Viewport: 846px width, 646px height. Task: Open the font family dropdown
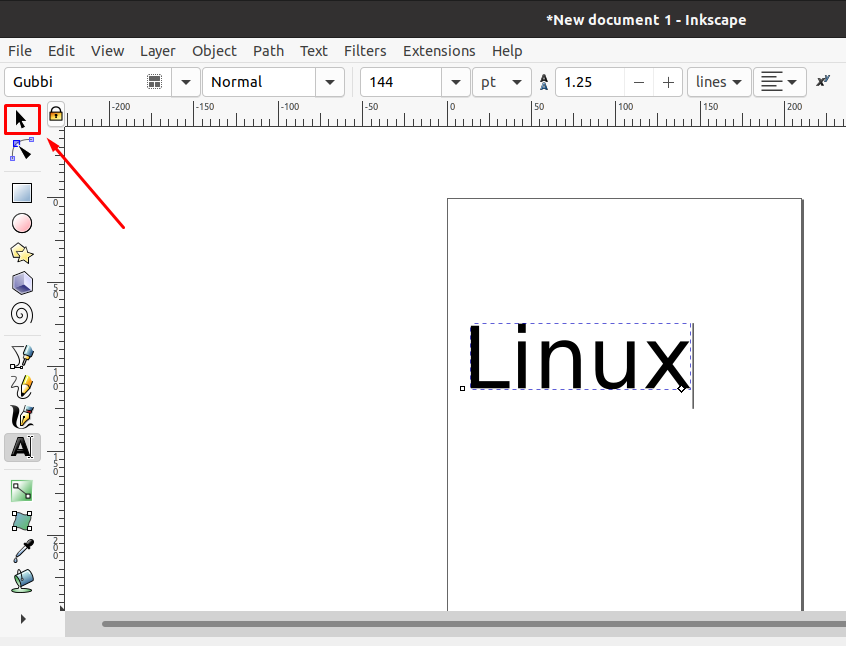click(185, 82)
